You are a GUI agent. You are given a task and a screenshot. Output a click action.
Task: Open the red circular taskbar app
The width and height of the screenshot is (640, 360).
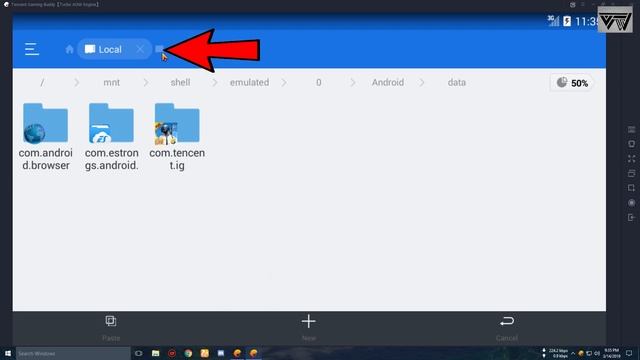click(x=172, y=353)
